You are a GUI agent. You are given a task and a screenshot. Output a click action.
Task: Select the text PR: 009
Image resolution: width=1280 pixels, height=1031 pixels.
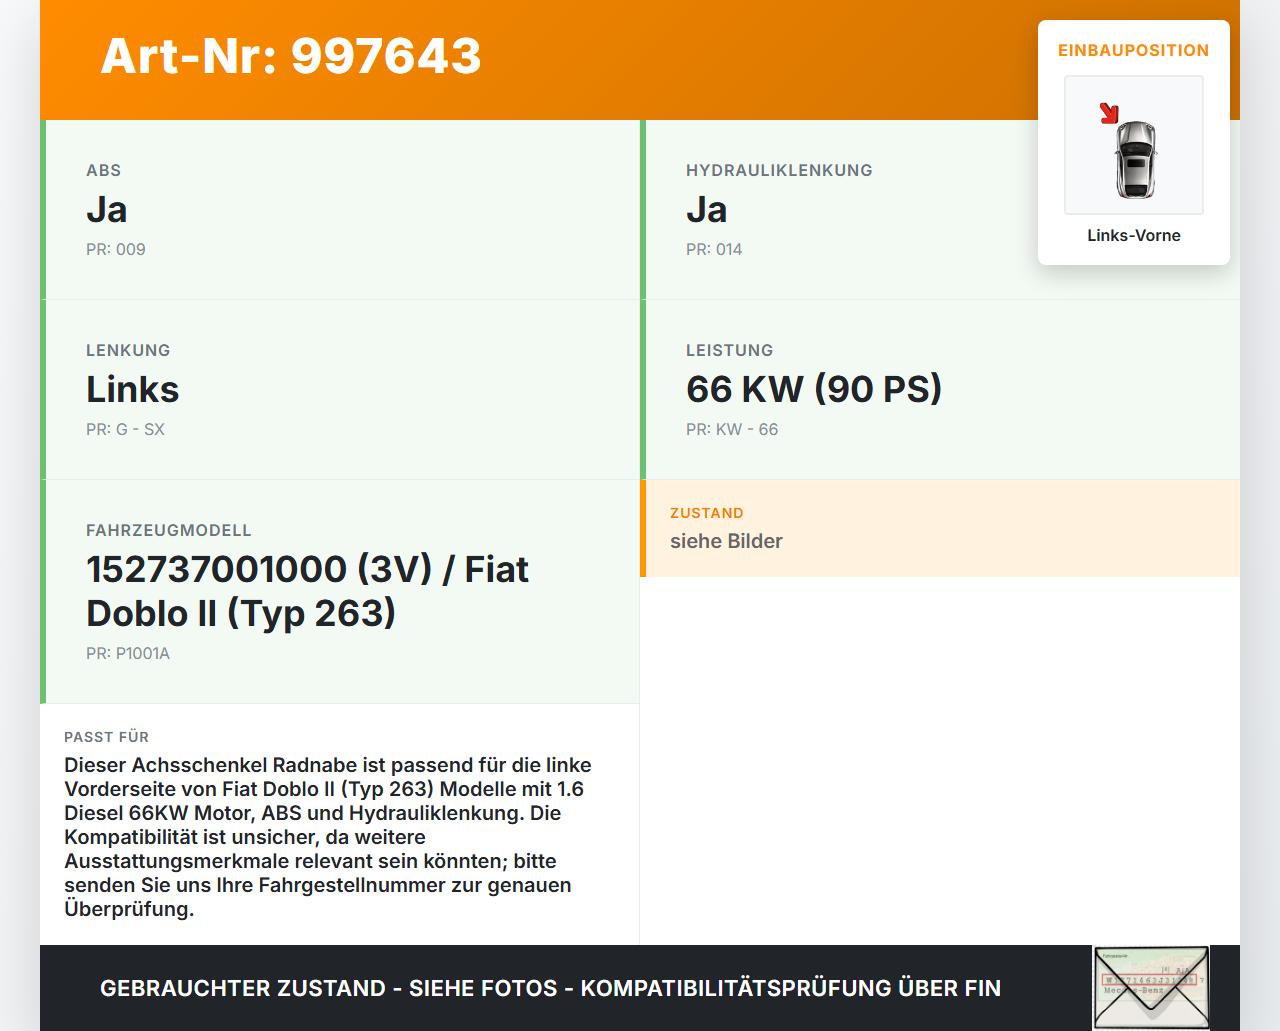click(x=116, y=249)
